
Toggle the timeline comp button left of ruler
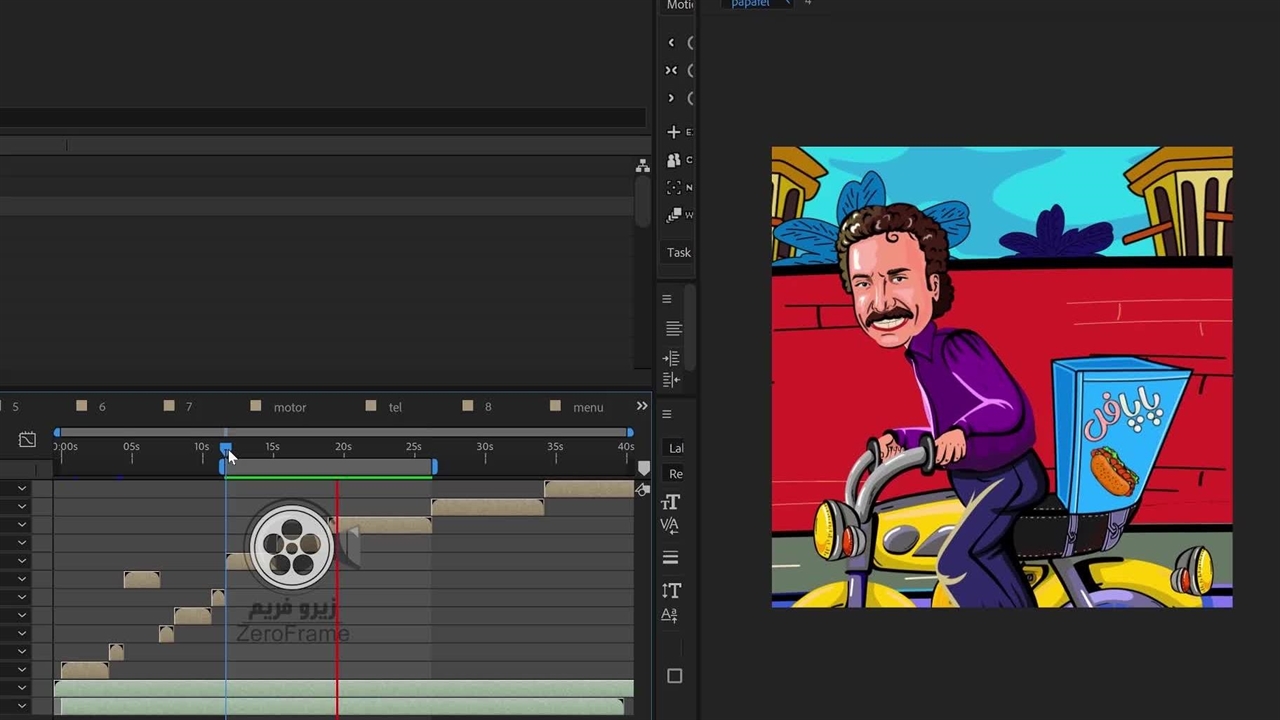tap(27, 440)
